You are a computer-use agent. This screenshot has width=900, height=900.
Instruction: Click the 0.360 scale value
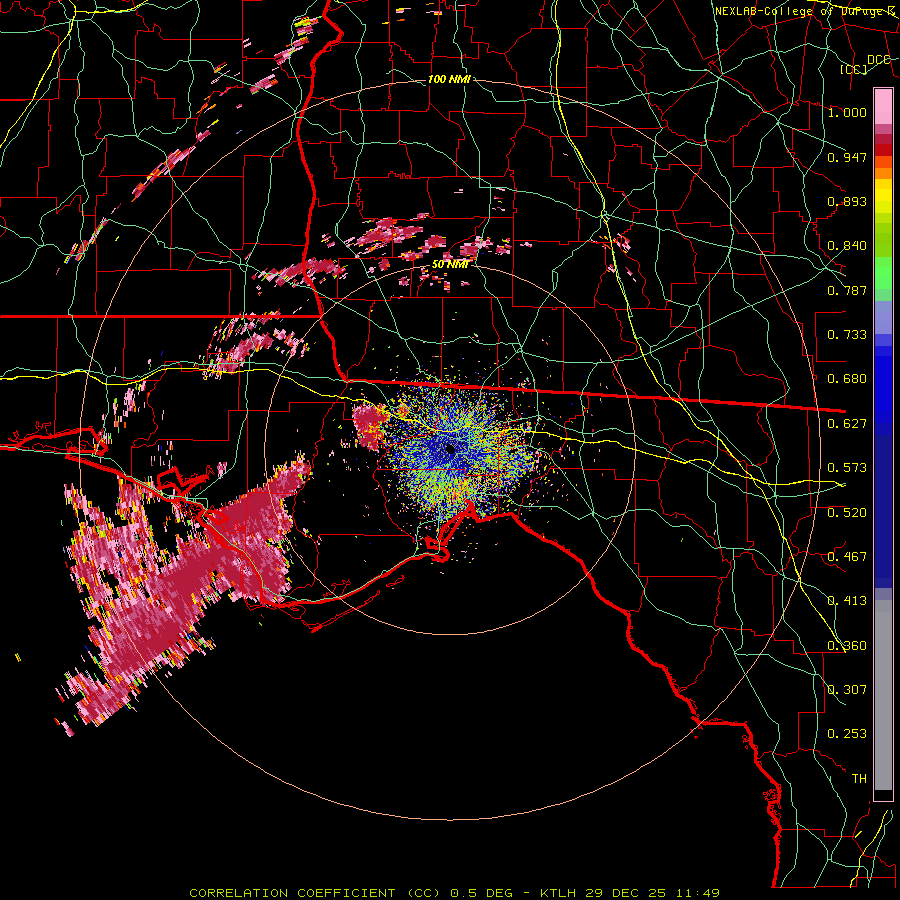point(847,645)
